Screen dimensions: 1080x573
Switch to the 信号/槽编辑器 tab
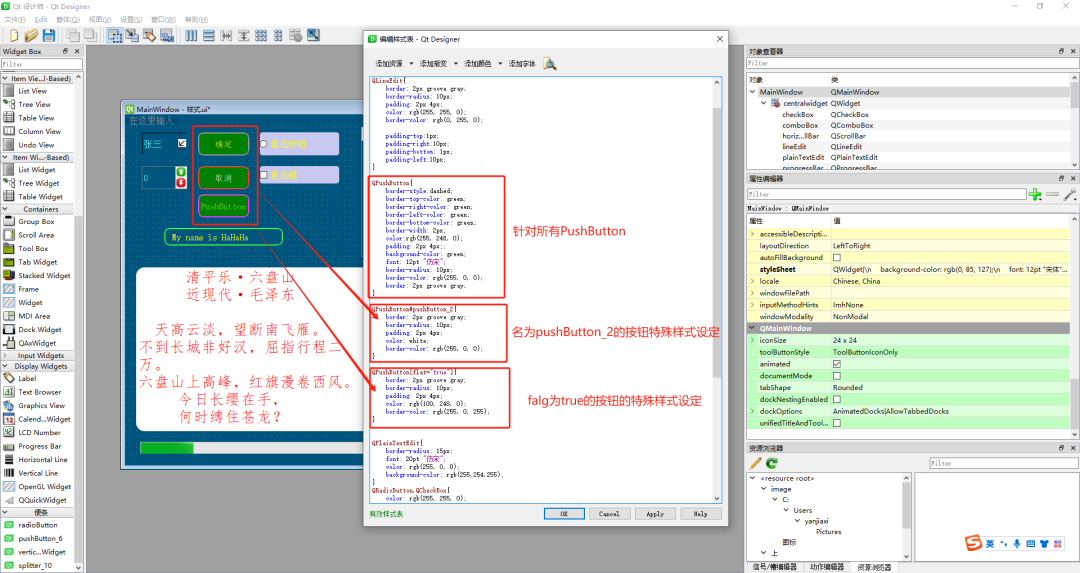[775, 567]
